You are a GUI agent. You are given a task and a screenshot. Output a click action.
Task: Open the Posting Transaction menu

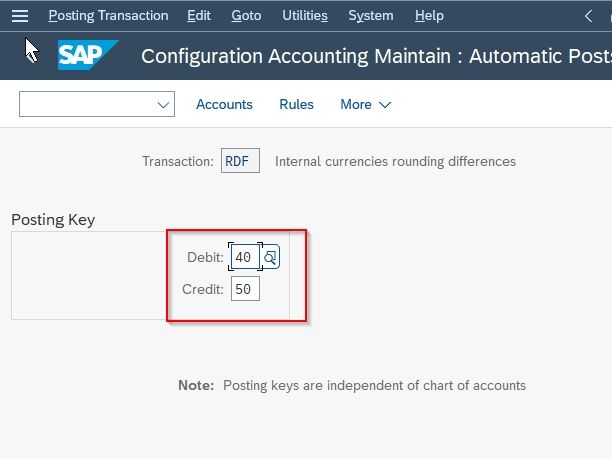click(x=109, y=16)
